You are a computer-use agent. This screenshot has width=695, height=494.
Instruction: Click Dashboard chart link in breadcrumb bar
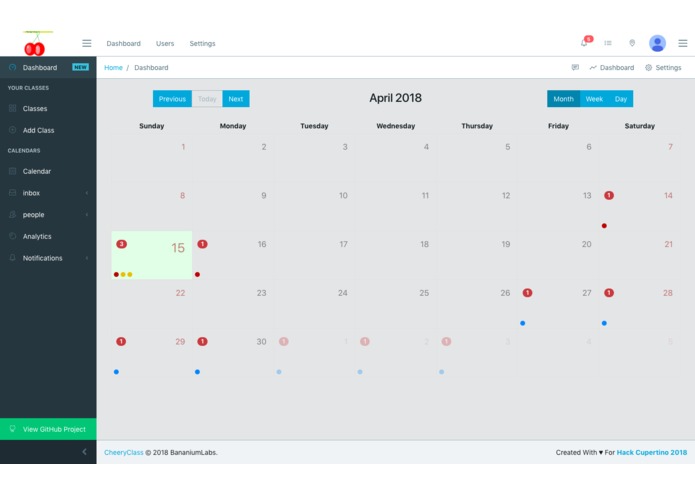612,68
